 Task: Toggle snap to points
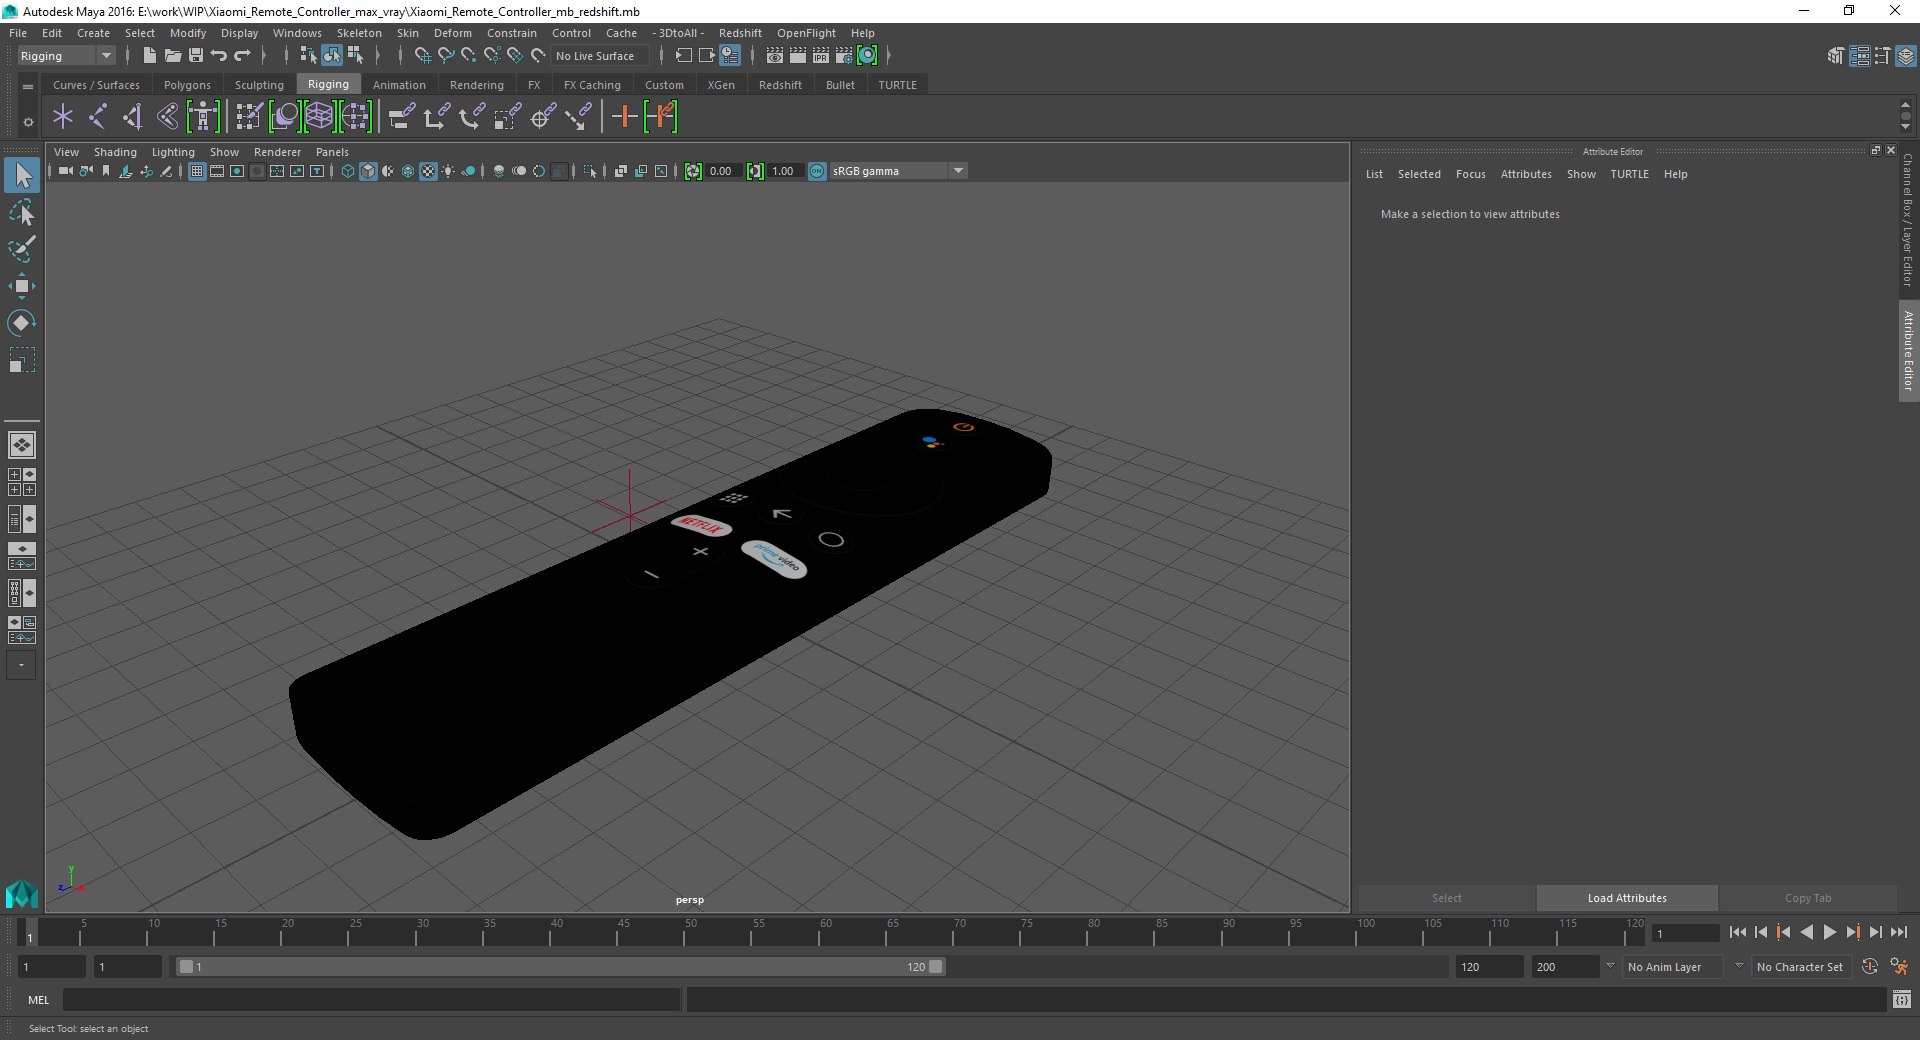click(x=469, y=56)
